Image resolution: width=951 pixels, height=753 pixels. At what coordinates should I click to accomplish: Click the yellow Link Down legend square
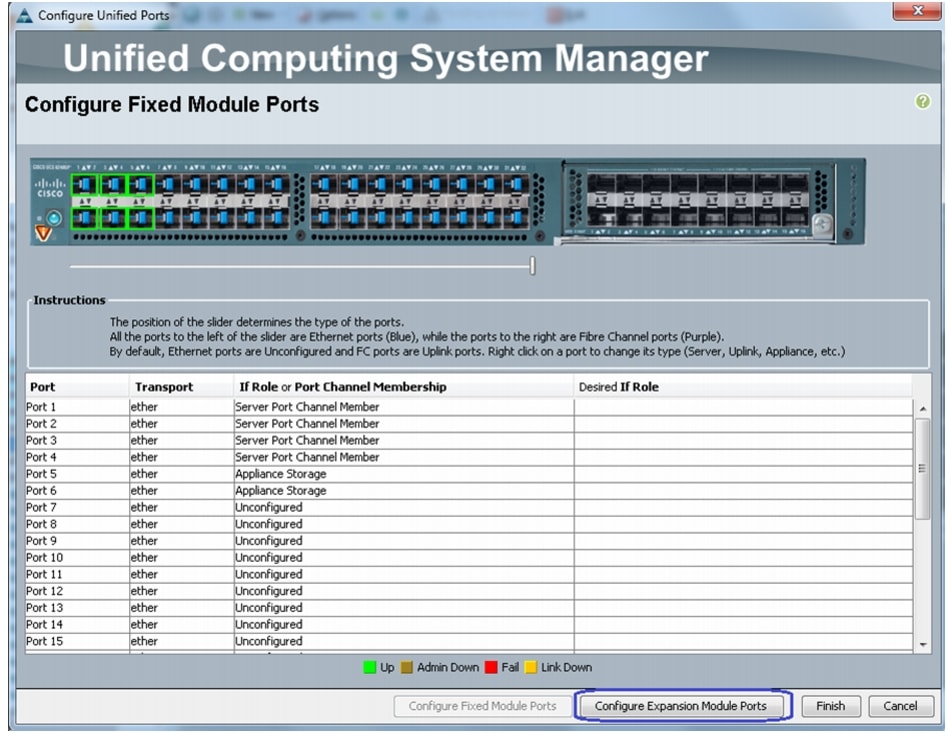click(x=531, y=667)
